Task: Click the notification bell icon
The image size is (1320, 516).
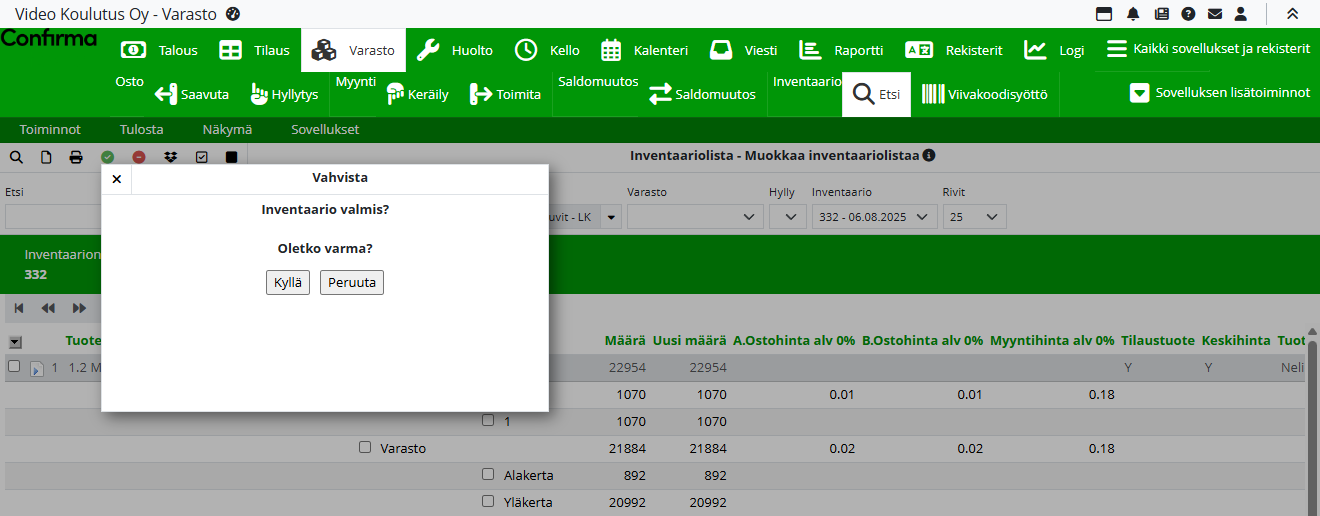Action: pyautogui.click(x=1133, y=14)
